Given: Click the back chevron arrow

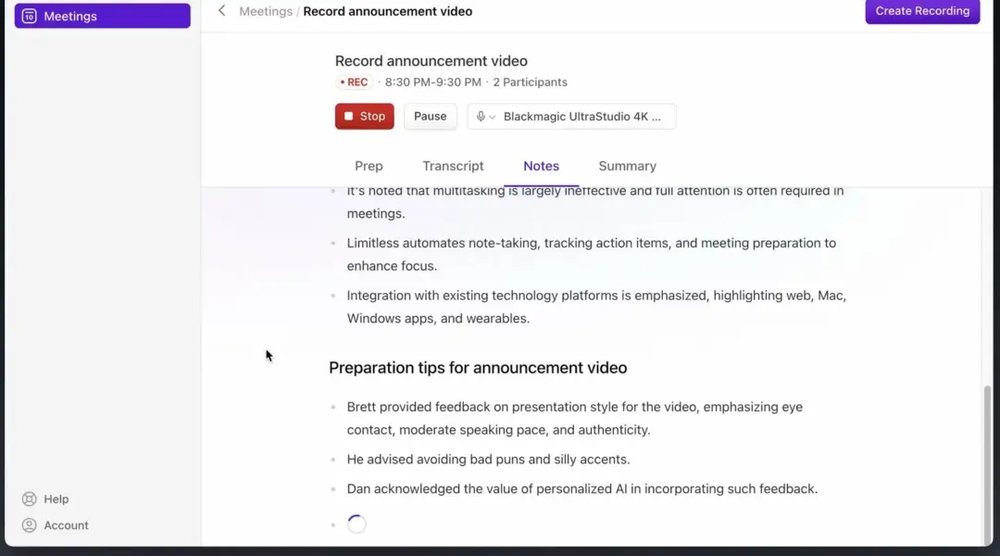Looking at the screenshot, I should [222, 11].
